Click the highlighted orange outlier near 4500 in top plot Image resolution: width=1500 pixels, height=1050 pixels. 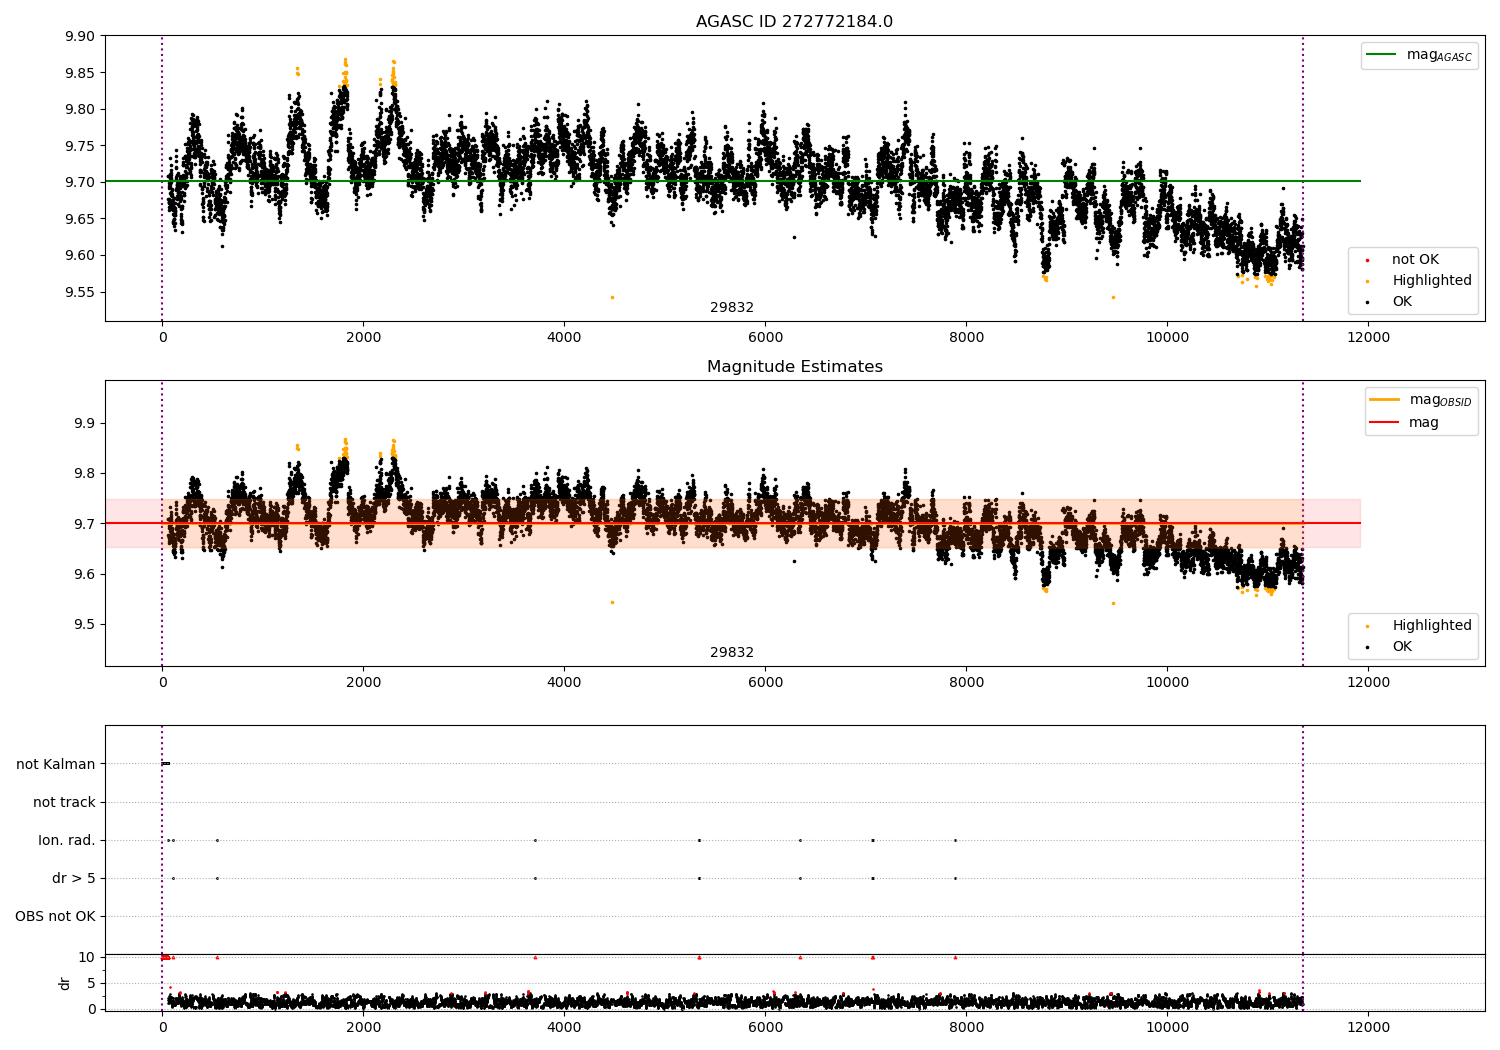click(x=613, y=297)
